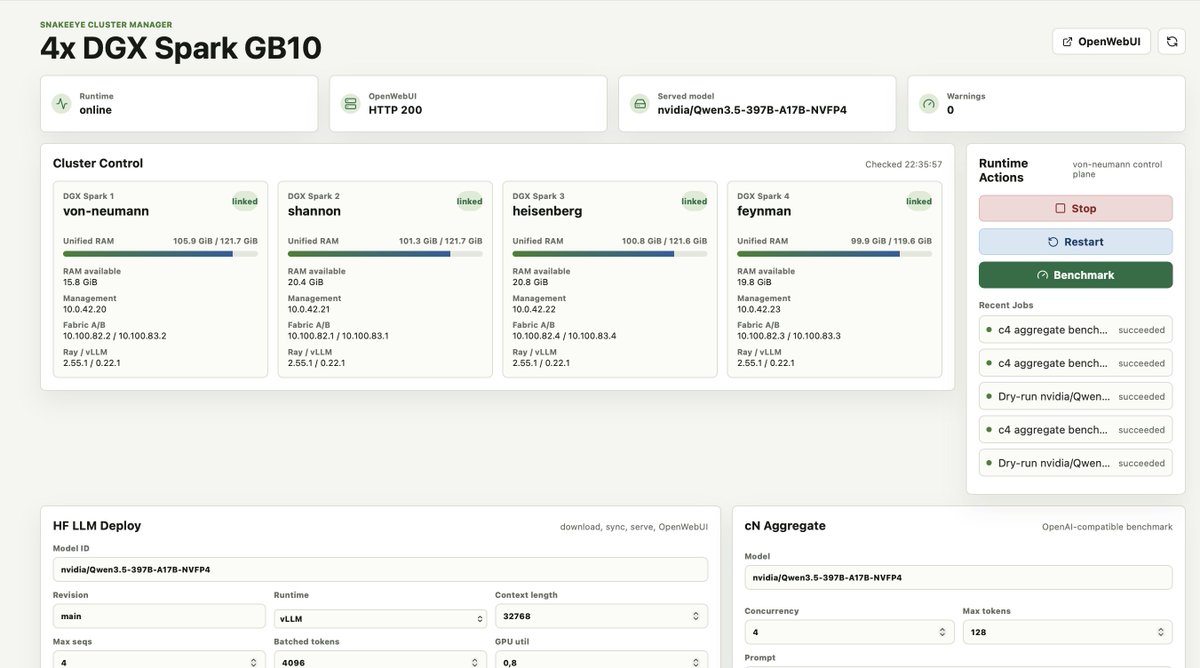Click the Max tokens stepper showing 128
Screen dimensions: 1200x668
tap(1067, 632)
